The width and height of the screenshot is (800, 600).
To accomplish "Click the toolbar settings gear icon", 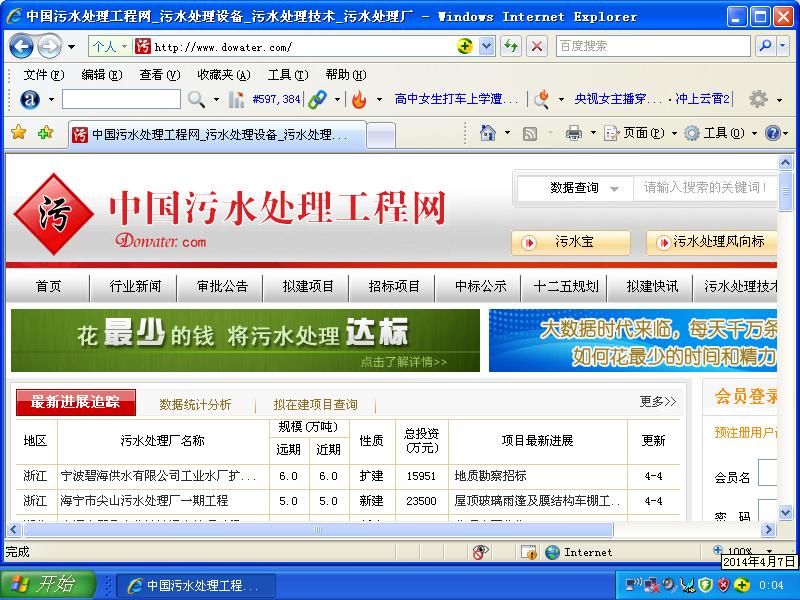I will pyautogui.click(x=758, y=99).
